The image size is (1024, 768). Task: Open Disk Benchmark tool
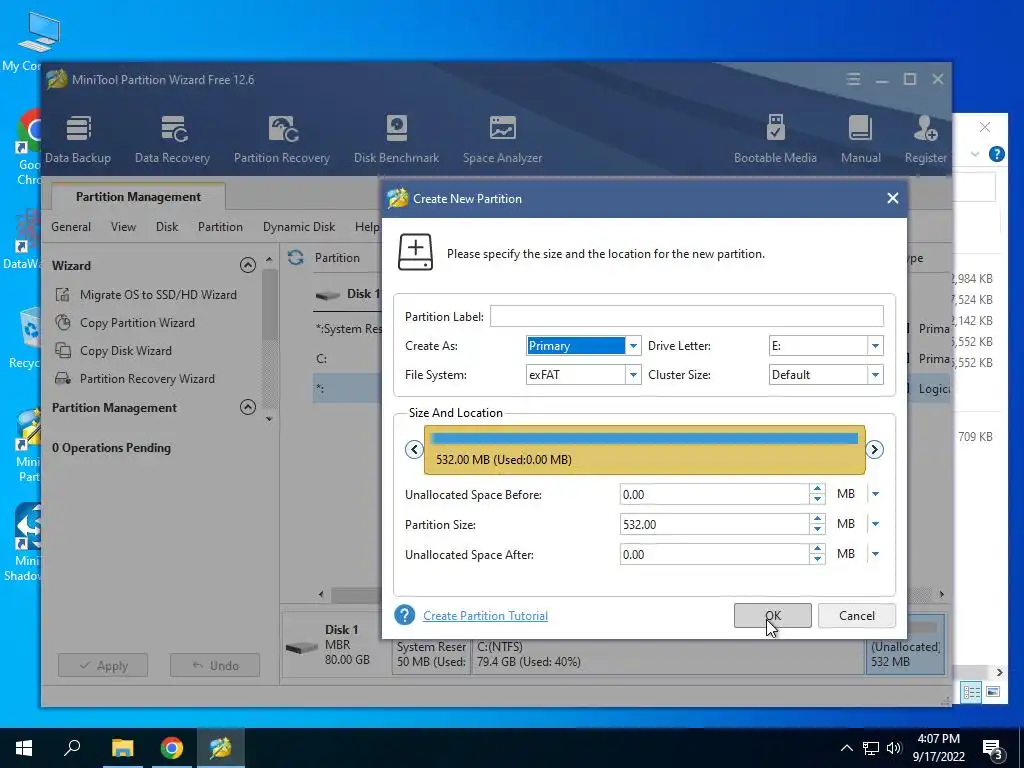[x=396, y=140]
